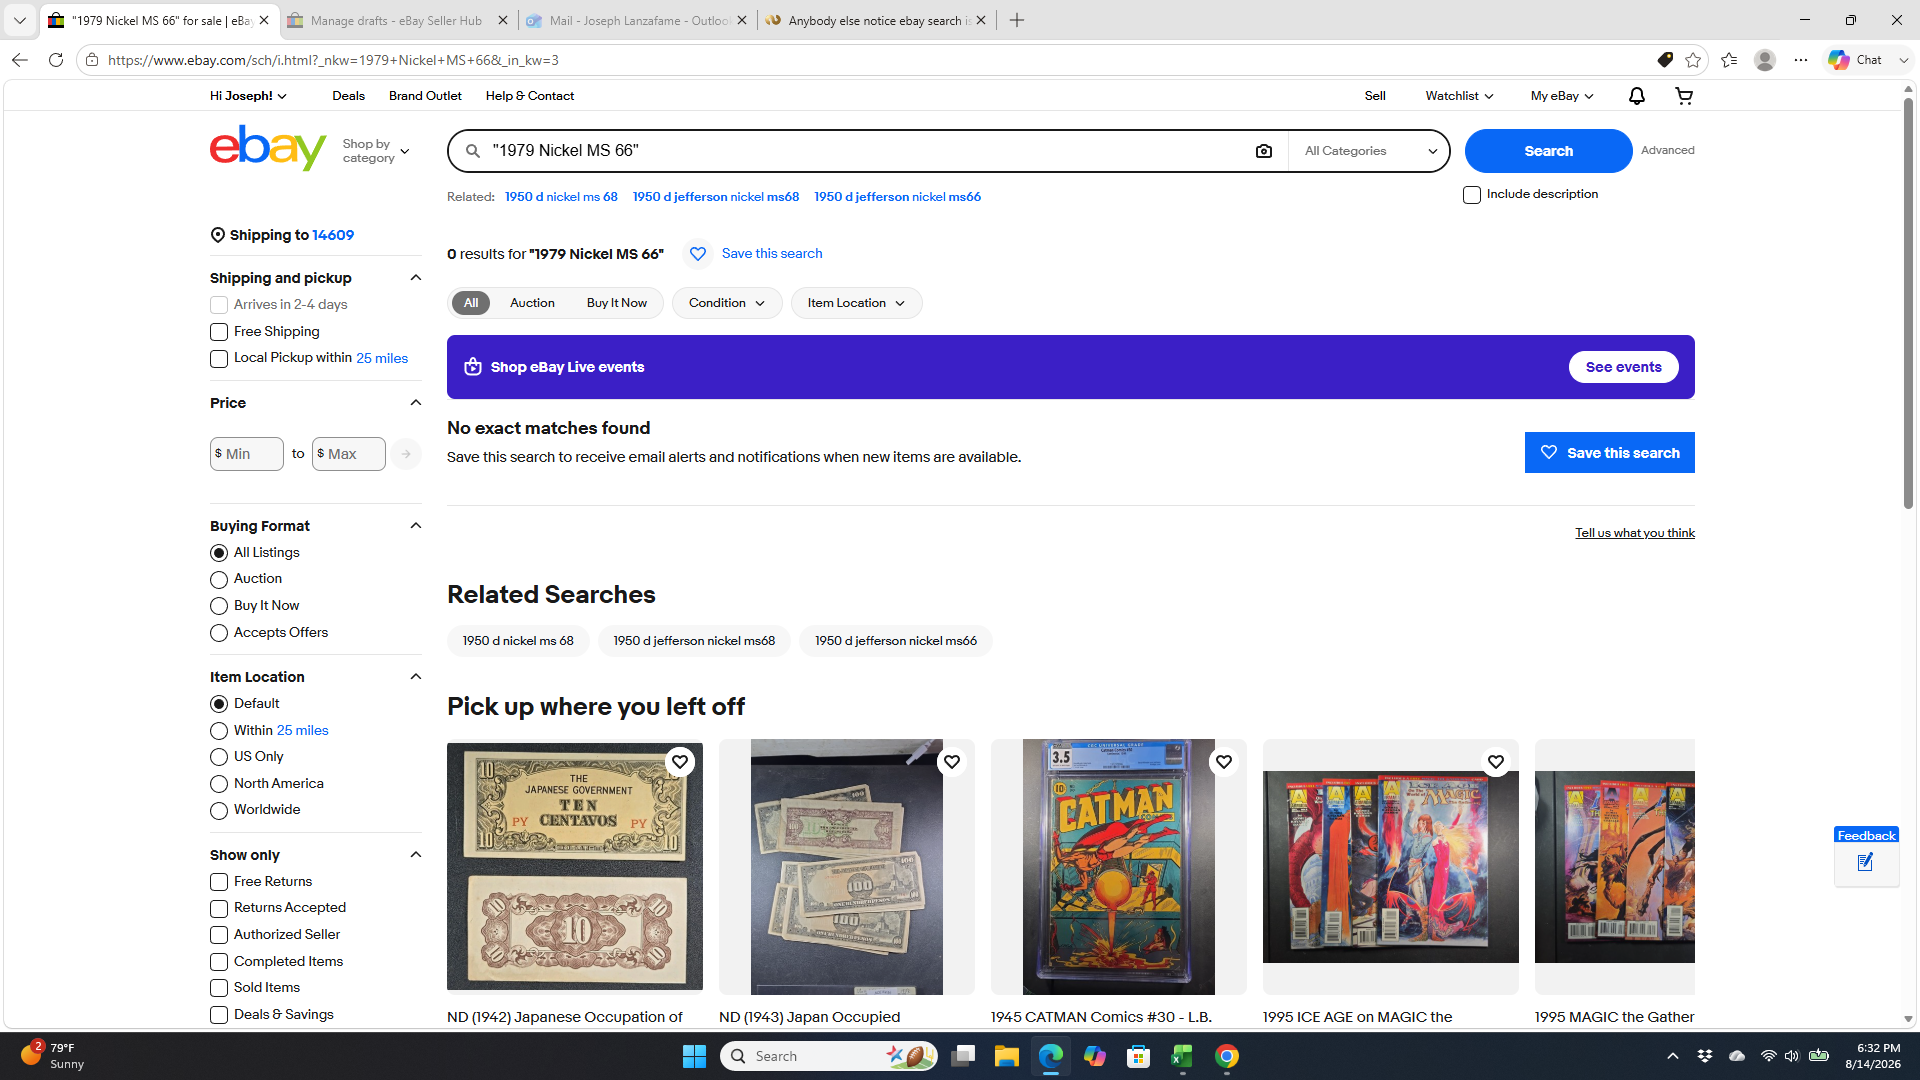The height and width of the screenshot is (1080, 1920).
Task: Open the shopping cart
Action: click(1684, 96)
